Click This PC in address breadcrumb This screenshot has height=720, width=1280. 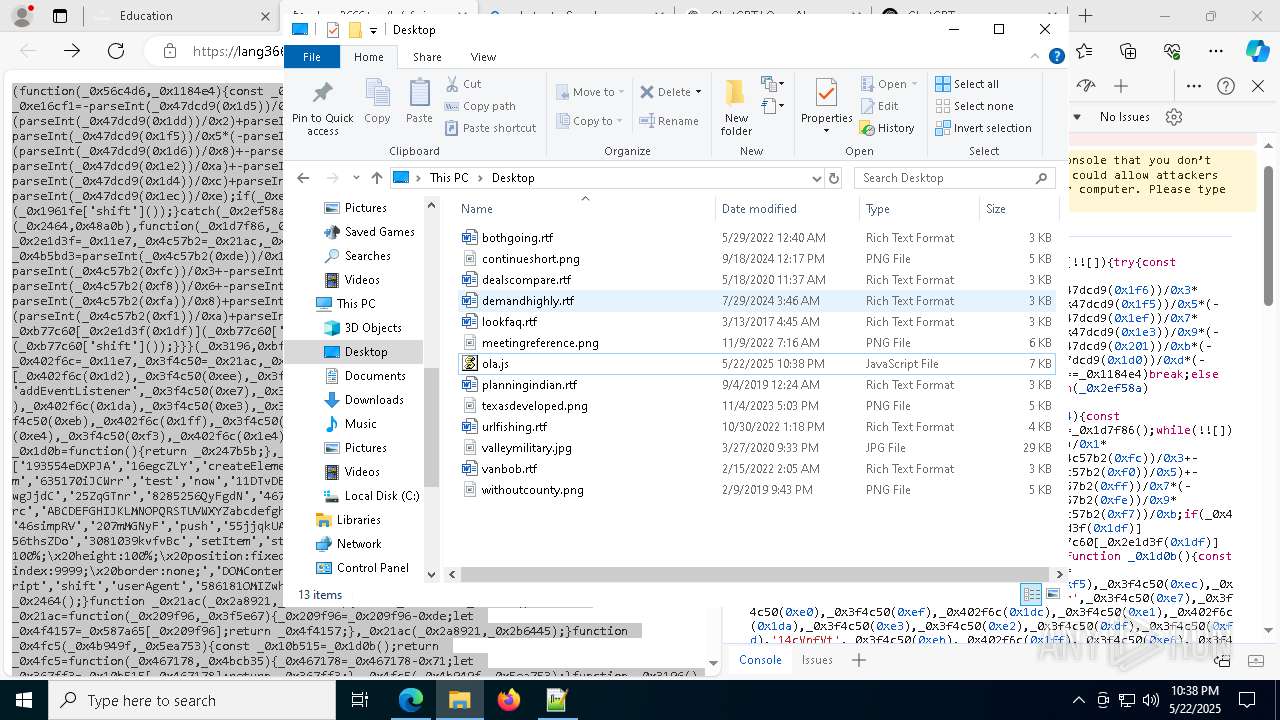pos(448,178)
